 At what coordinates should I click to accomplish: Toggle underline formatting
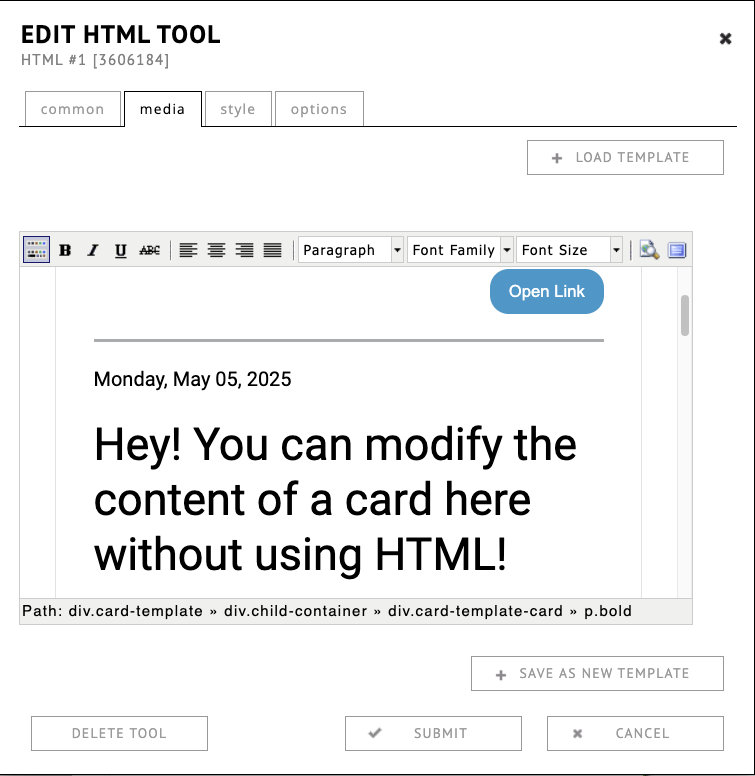[x=121, y=250]
